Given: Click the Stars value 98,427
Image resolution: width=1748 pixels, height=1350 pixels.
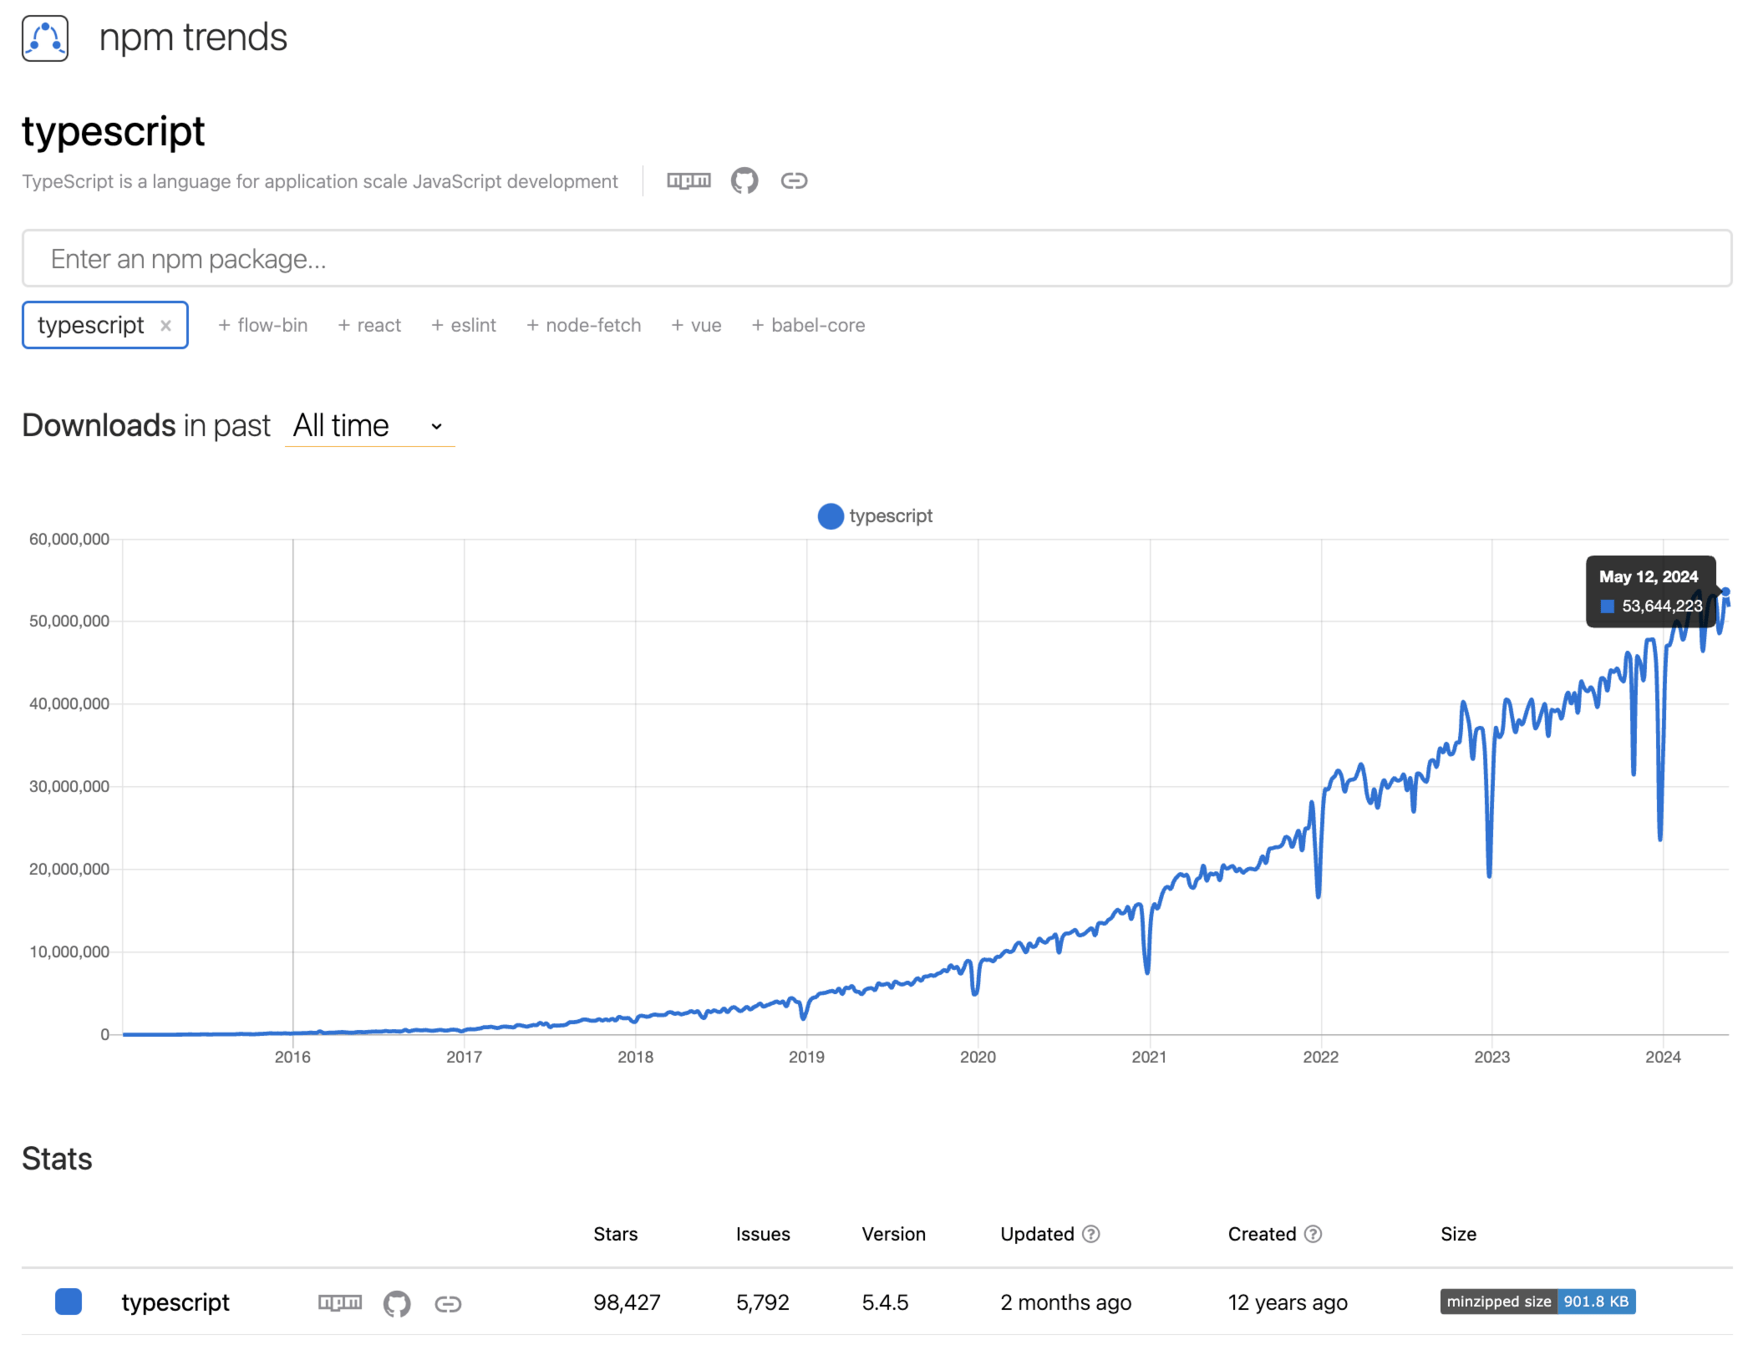Looking at the screenshot, I should coord(627,1302).
